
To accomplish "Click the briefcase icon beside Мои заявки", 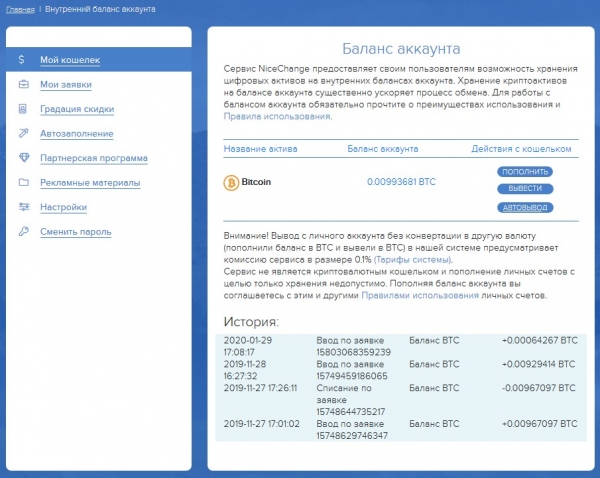I will (x=24, y=84).
